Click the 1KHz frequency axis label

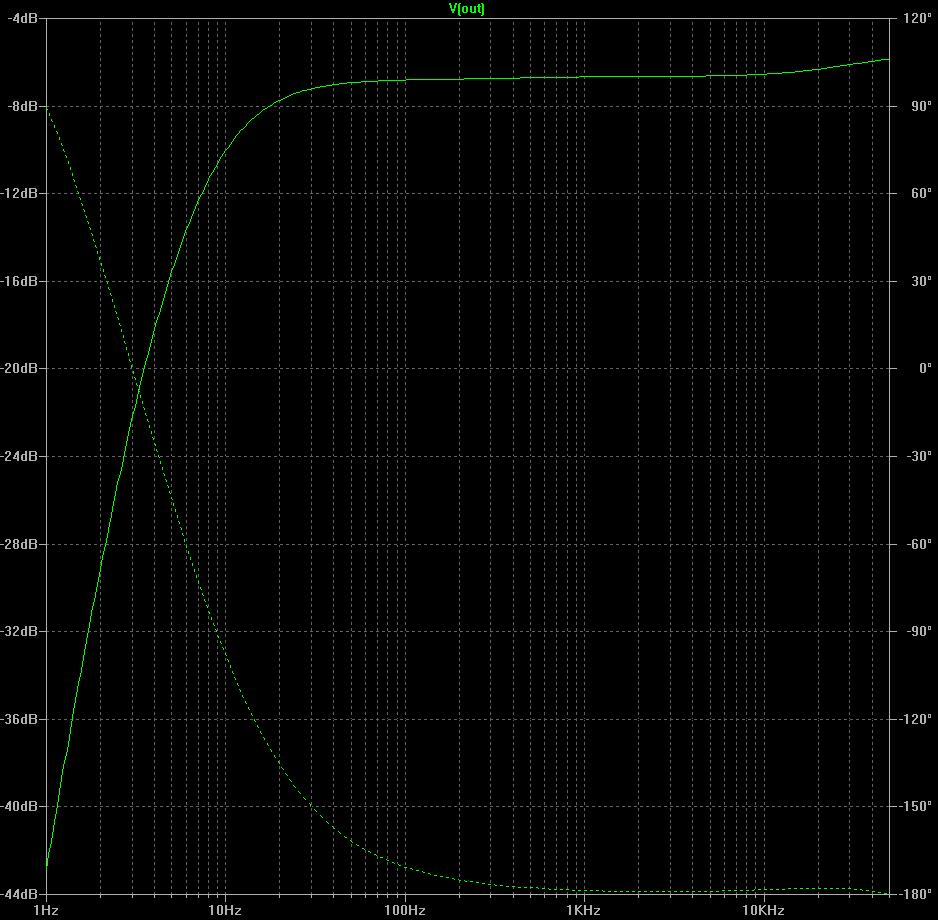(583, 910)
